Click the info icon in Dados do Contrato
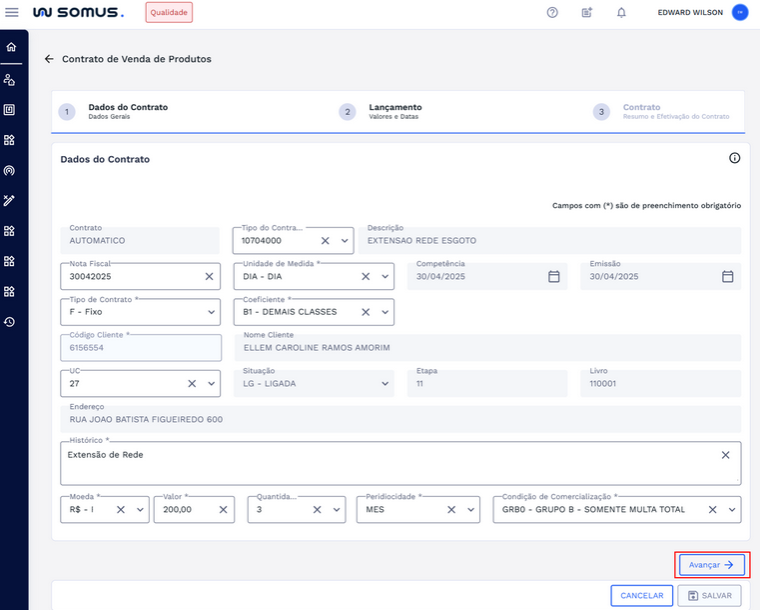The image size is (760, 610). pos(734,158)
